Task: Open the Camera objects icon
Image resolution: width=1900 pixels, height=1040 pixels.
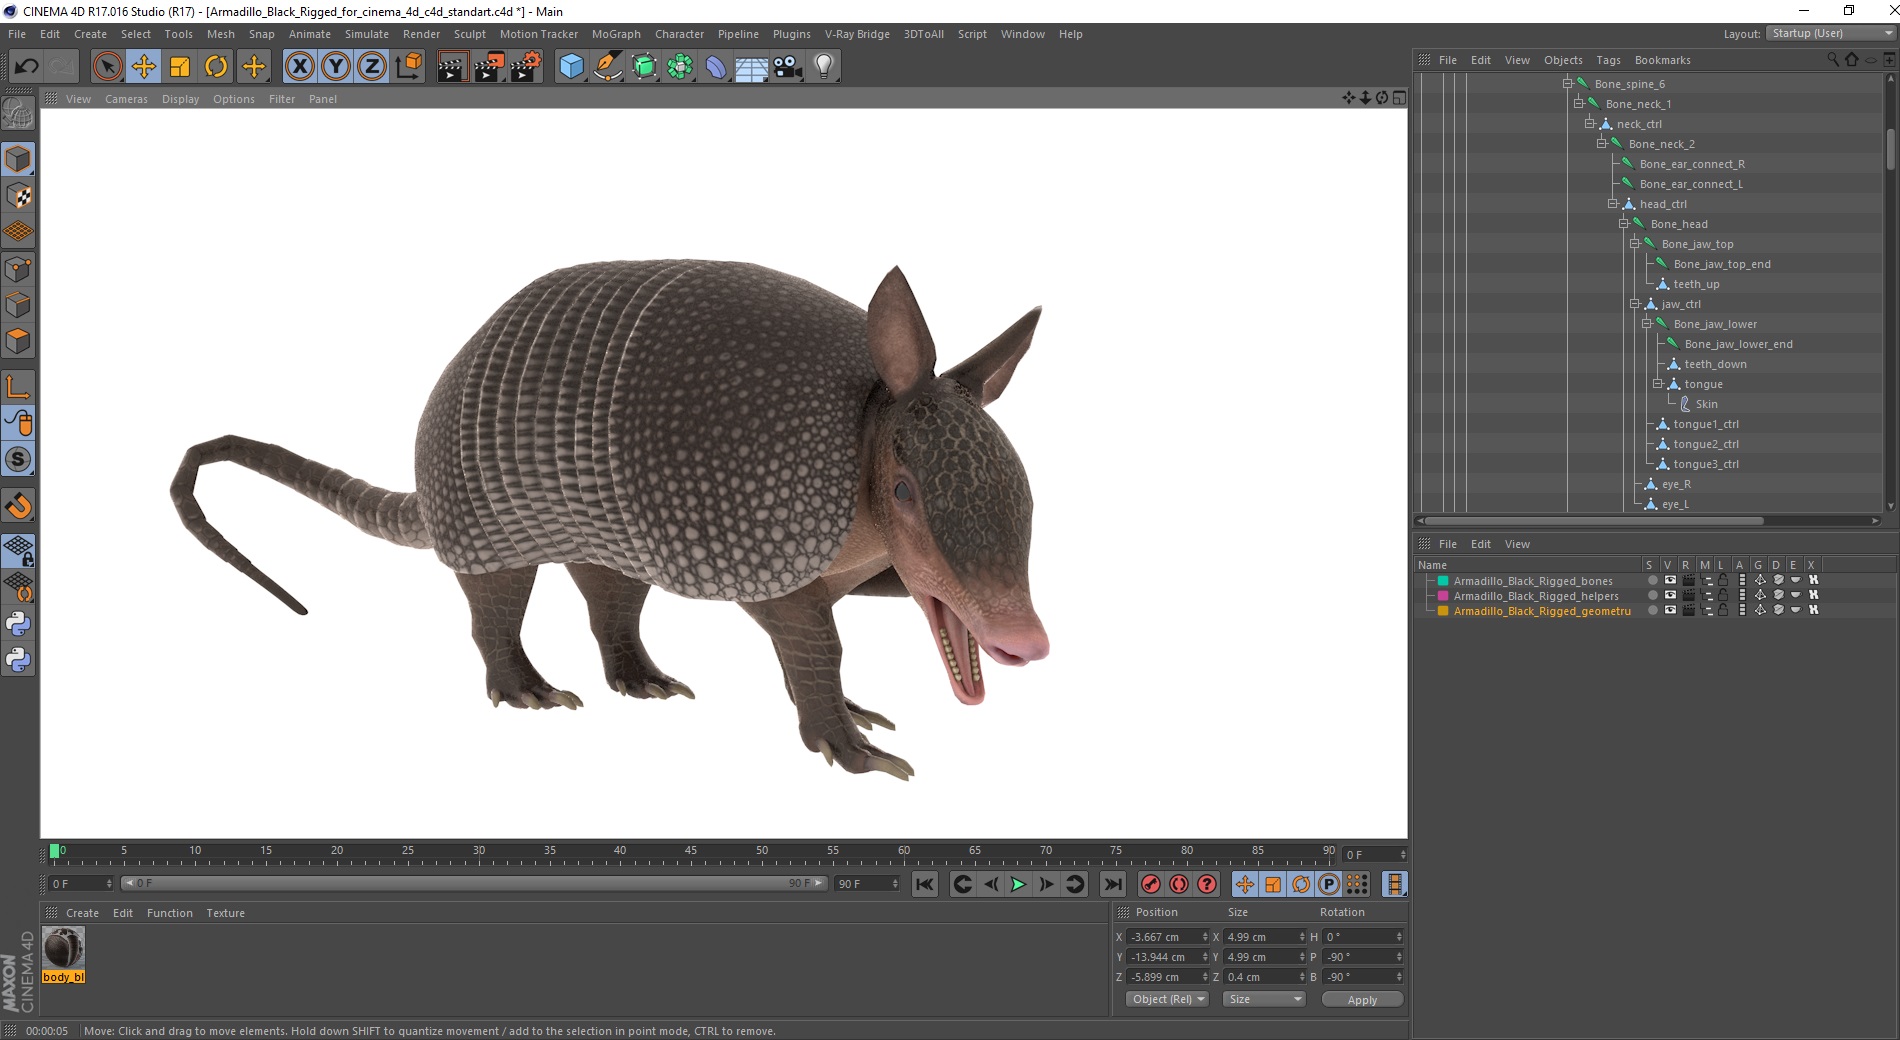Action: (x=788, y=67)
